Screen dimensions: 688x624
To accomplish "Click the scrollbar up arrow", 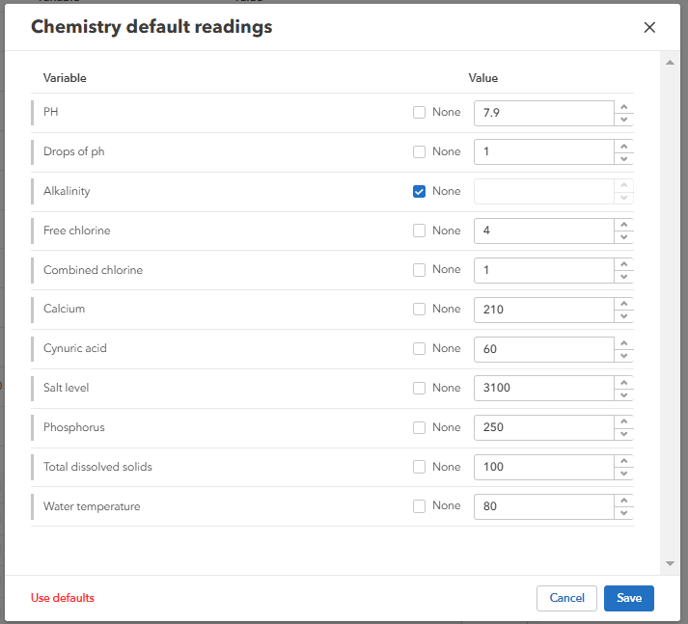I will pos(670,62).
